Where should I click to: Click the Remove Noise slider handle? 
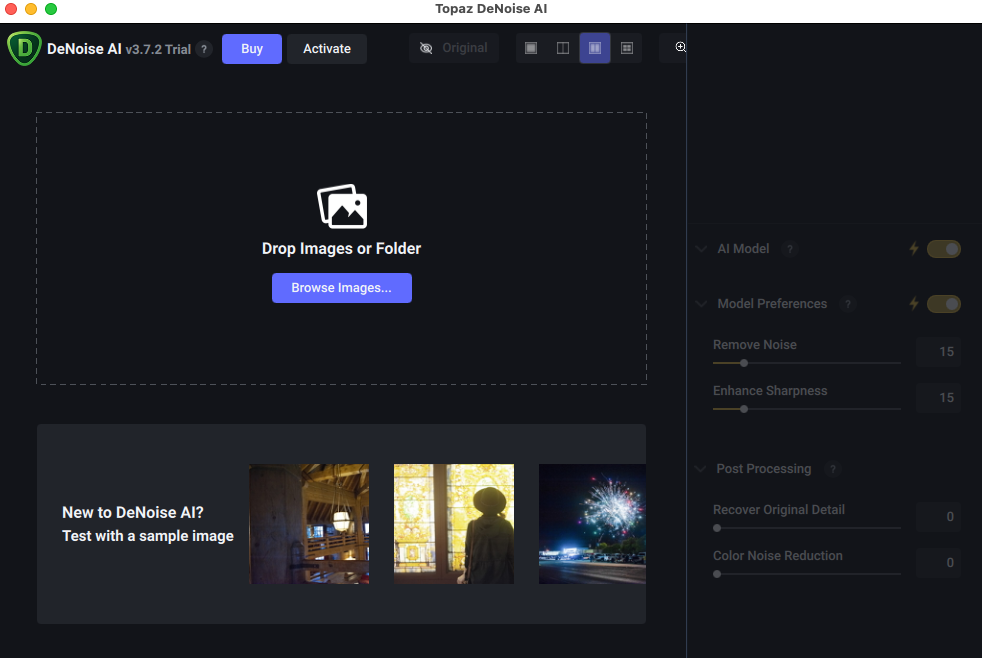click(x=744, y=363)
